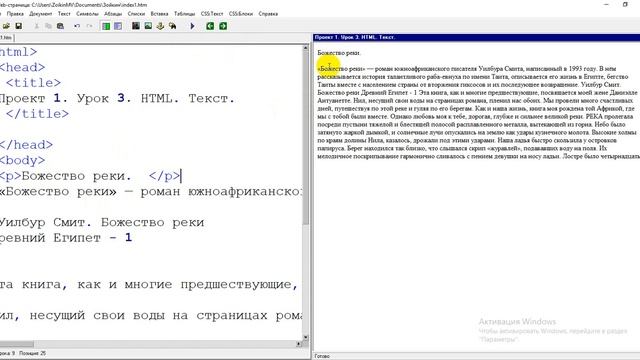This screenshot has height=360, width=640.
Task: Open the Справка menu
Action: 268,14
